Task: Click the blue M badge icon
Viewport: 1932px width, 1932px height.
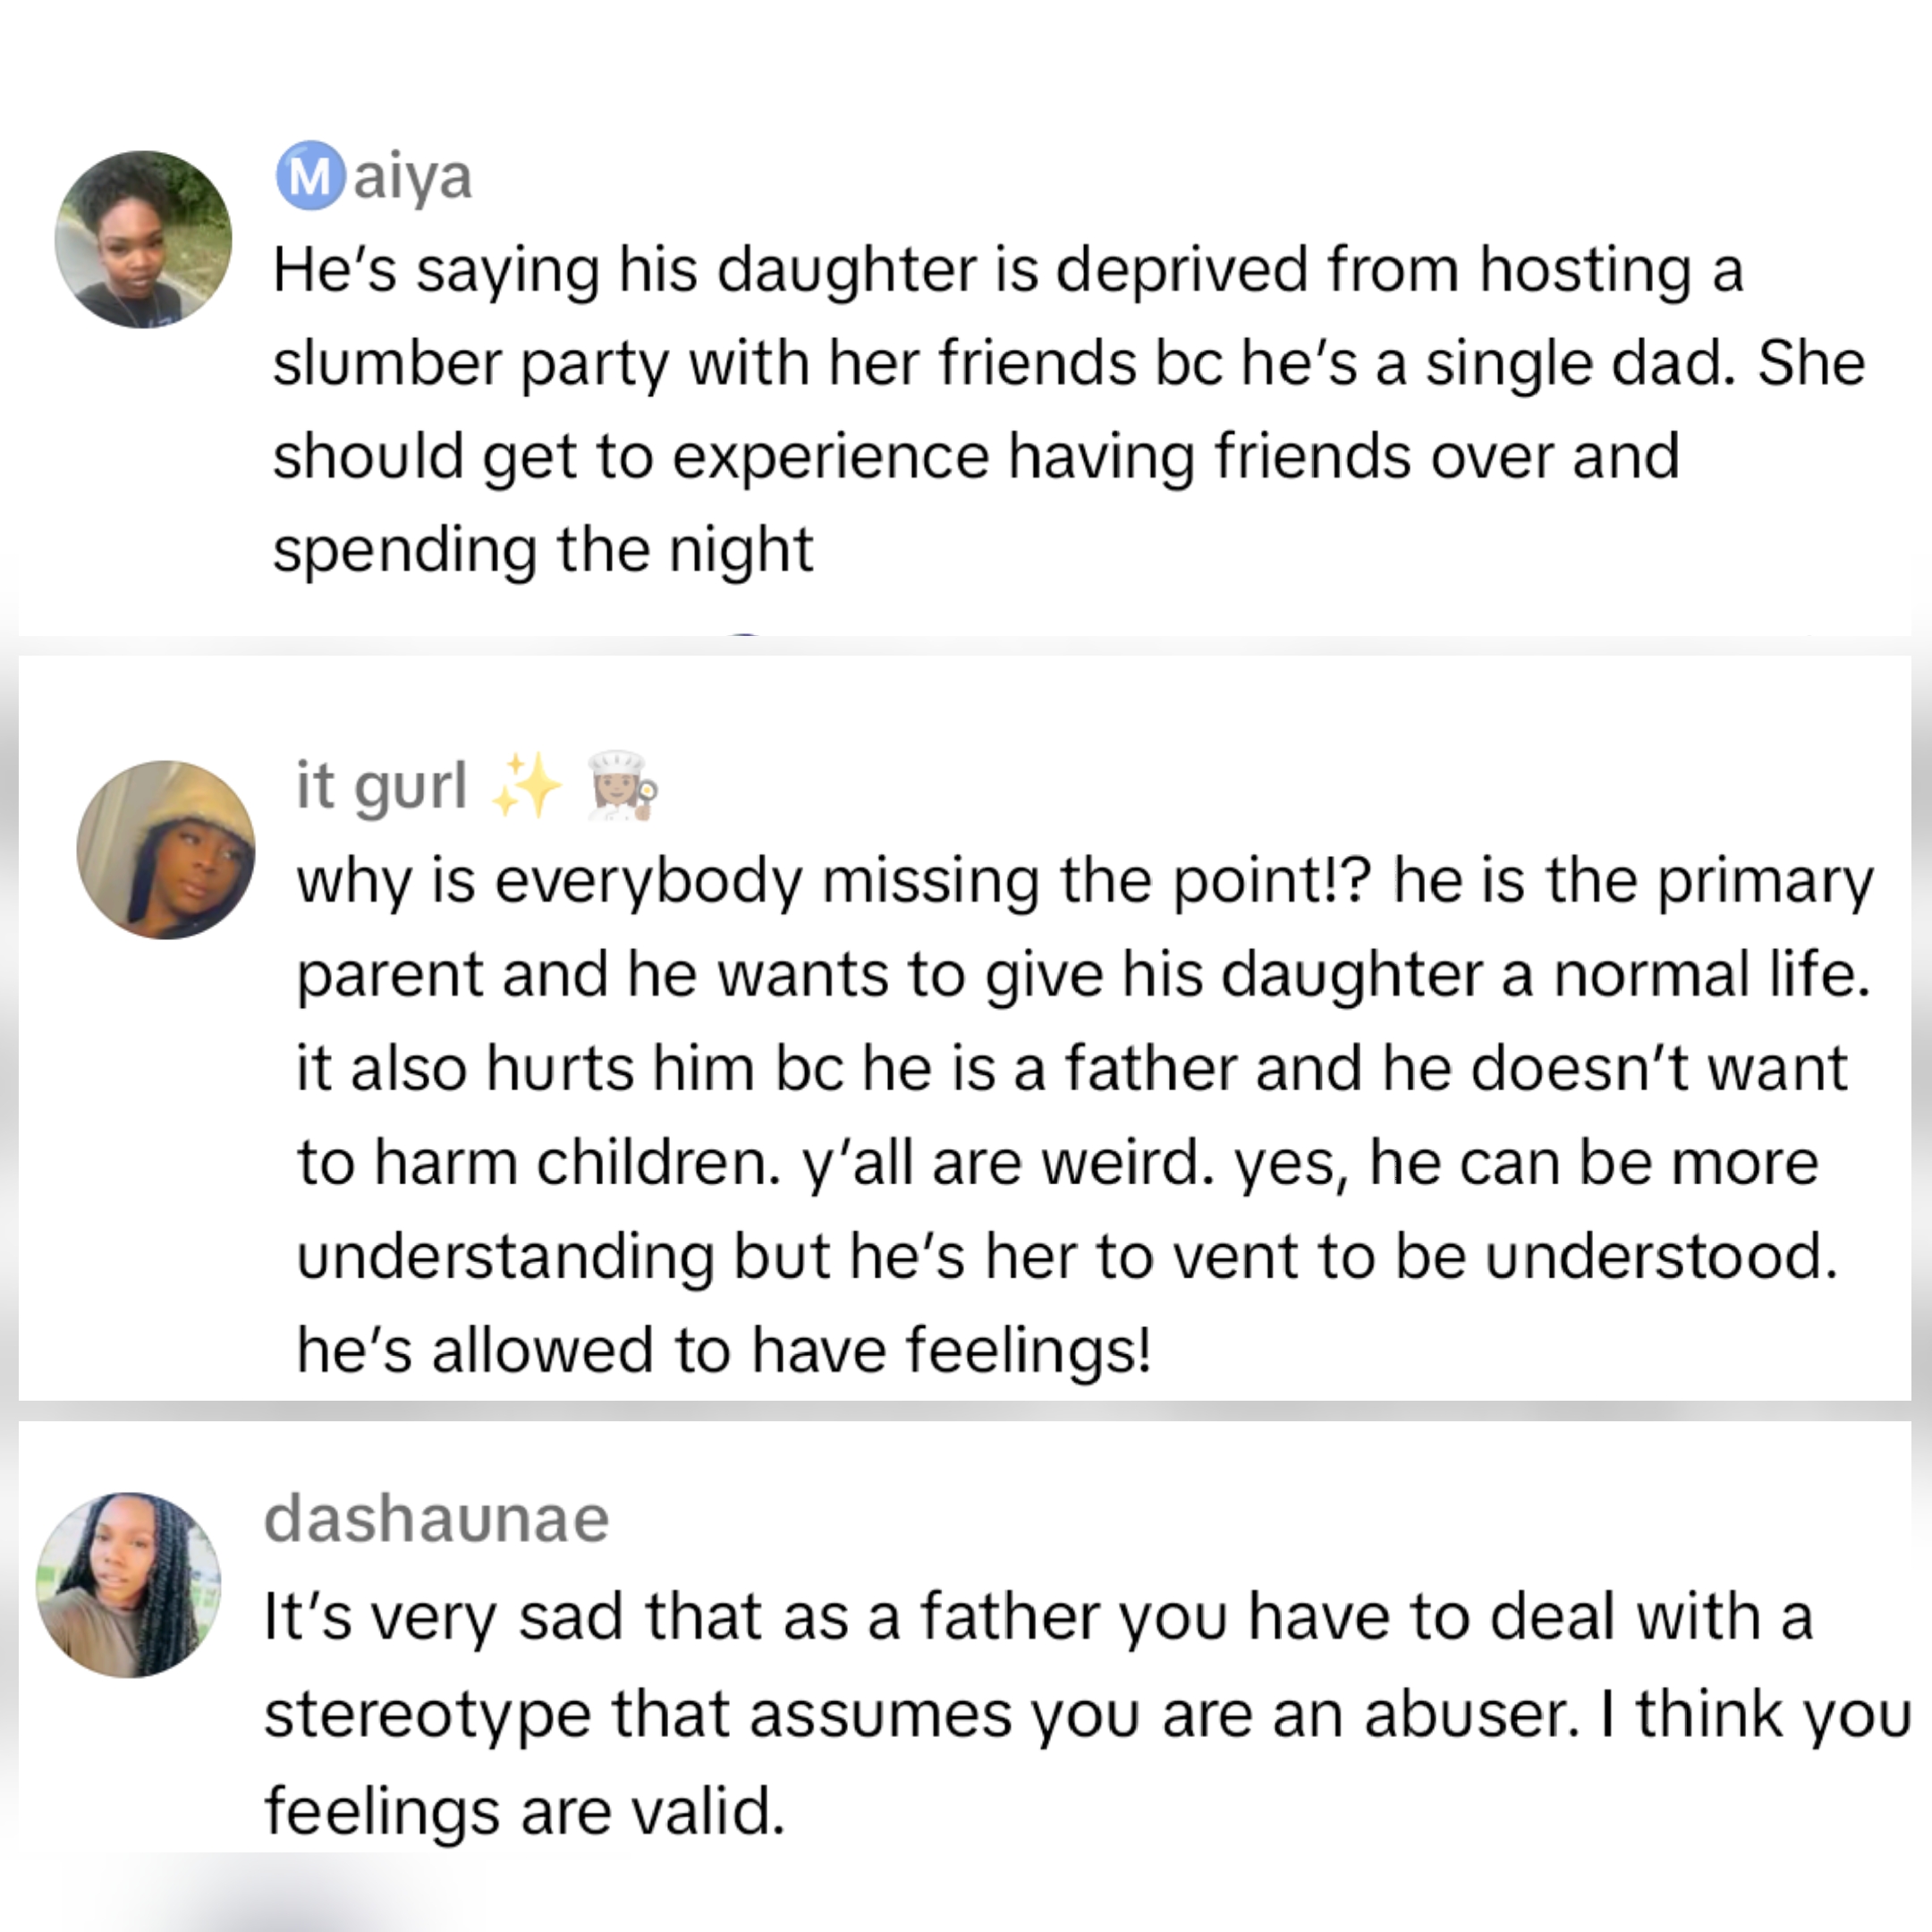Action: pyautogui.click(x=310, y=176)
